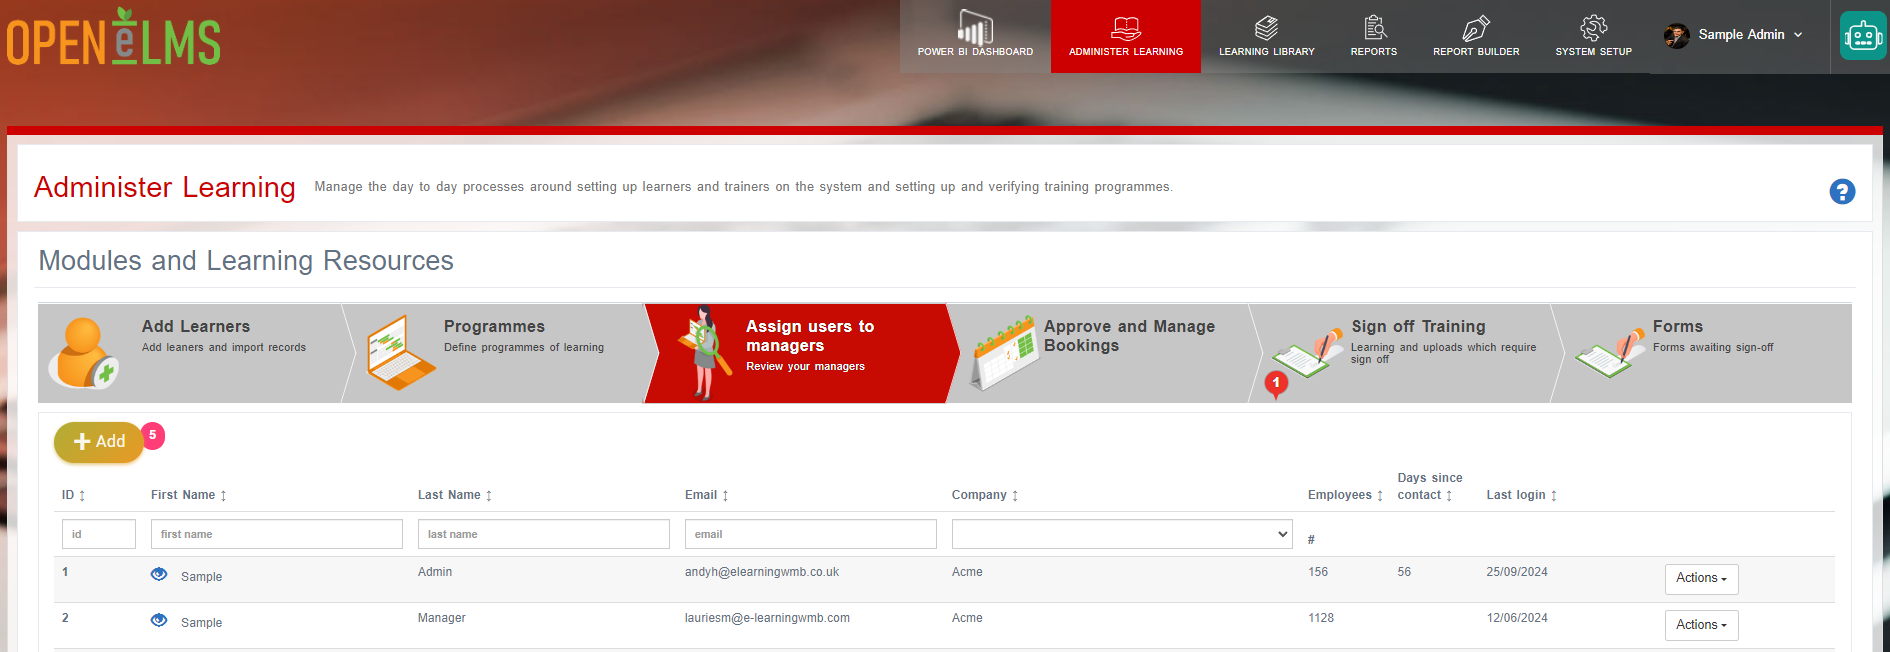1890x652 pixels.
Task: Open the chatbot robot icon
Action: 1863,36
